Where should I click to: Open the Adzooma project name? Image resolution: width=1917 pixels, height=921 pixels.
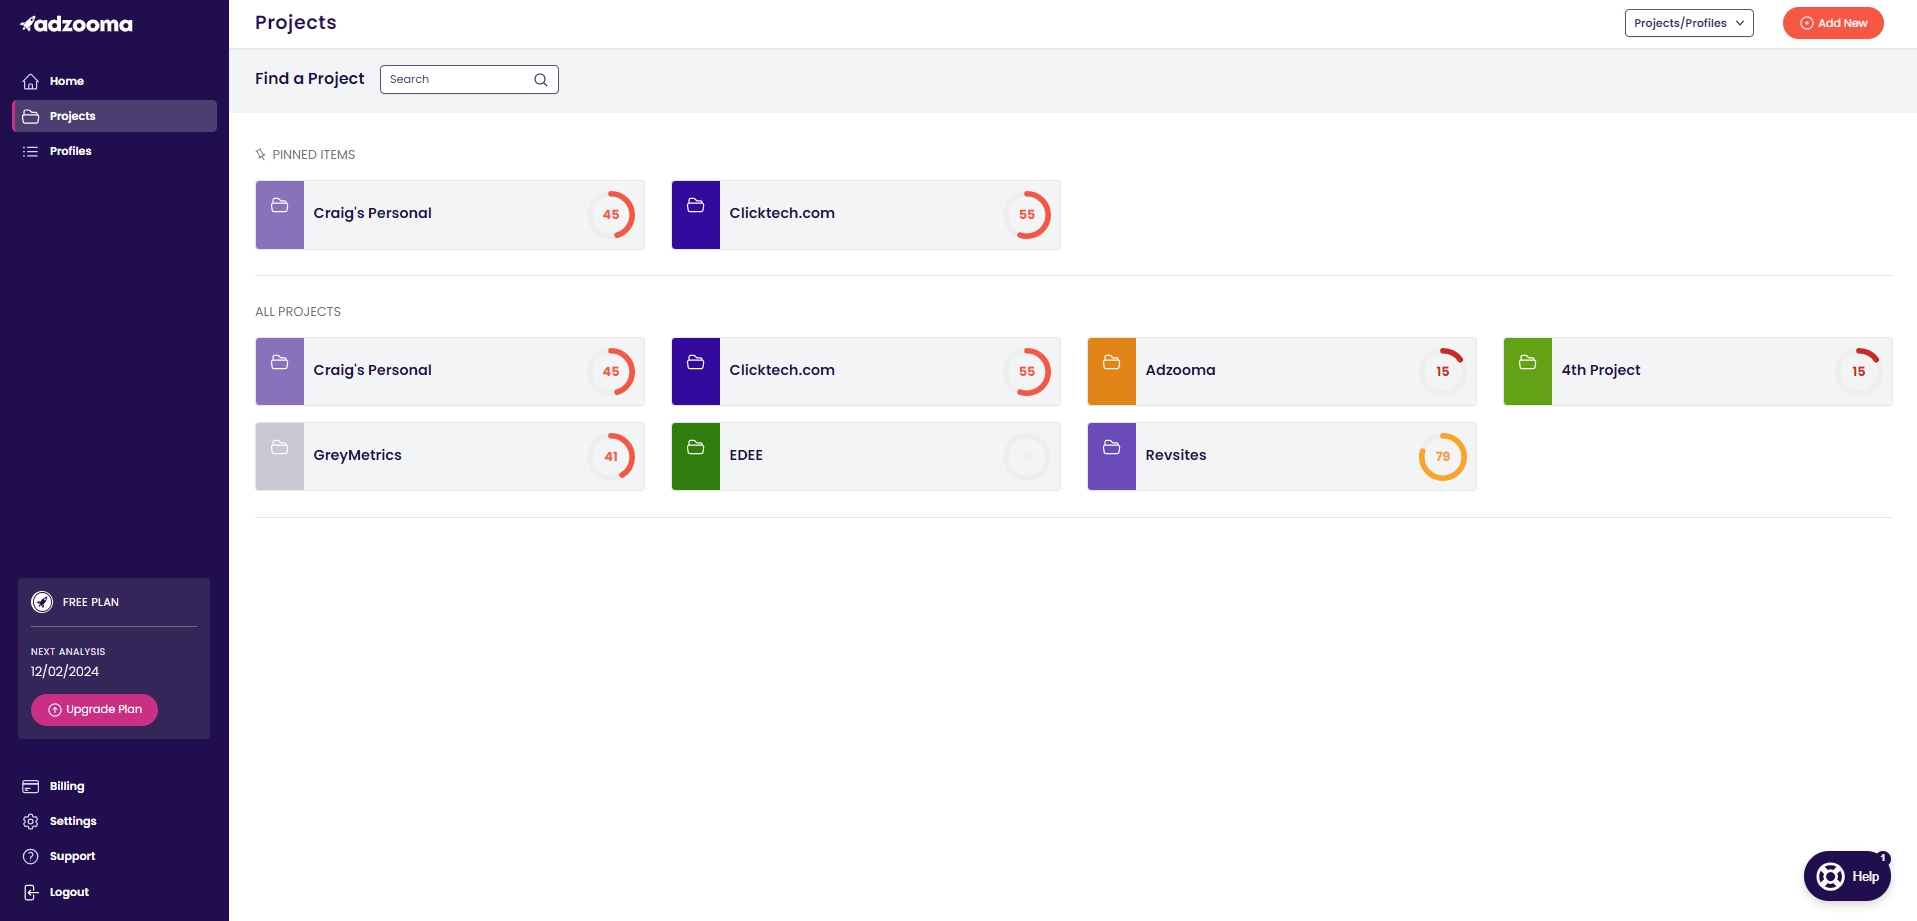[1180, 370]
